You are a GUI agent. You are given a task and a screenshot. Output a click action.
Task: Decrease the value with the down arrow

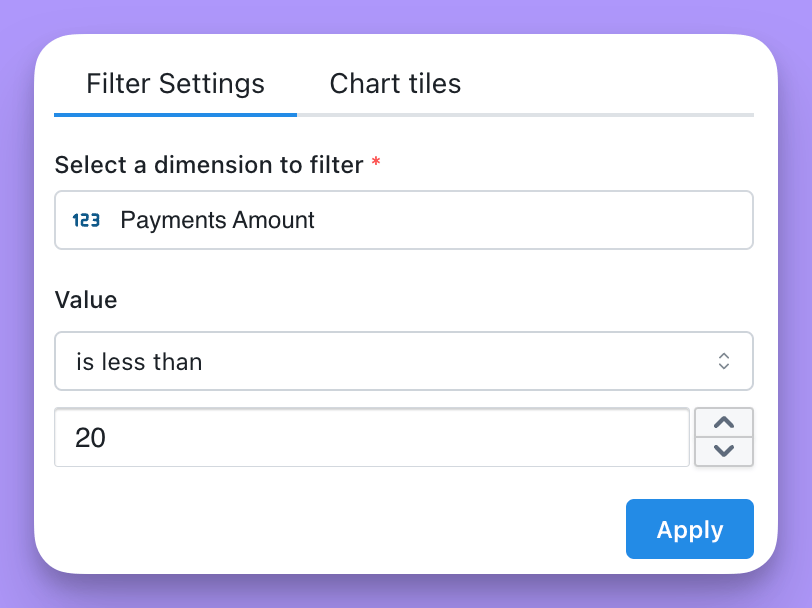(x=723, y=451)
